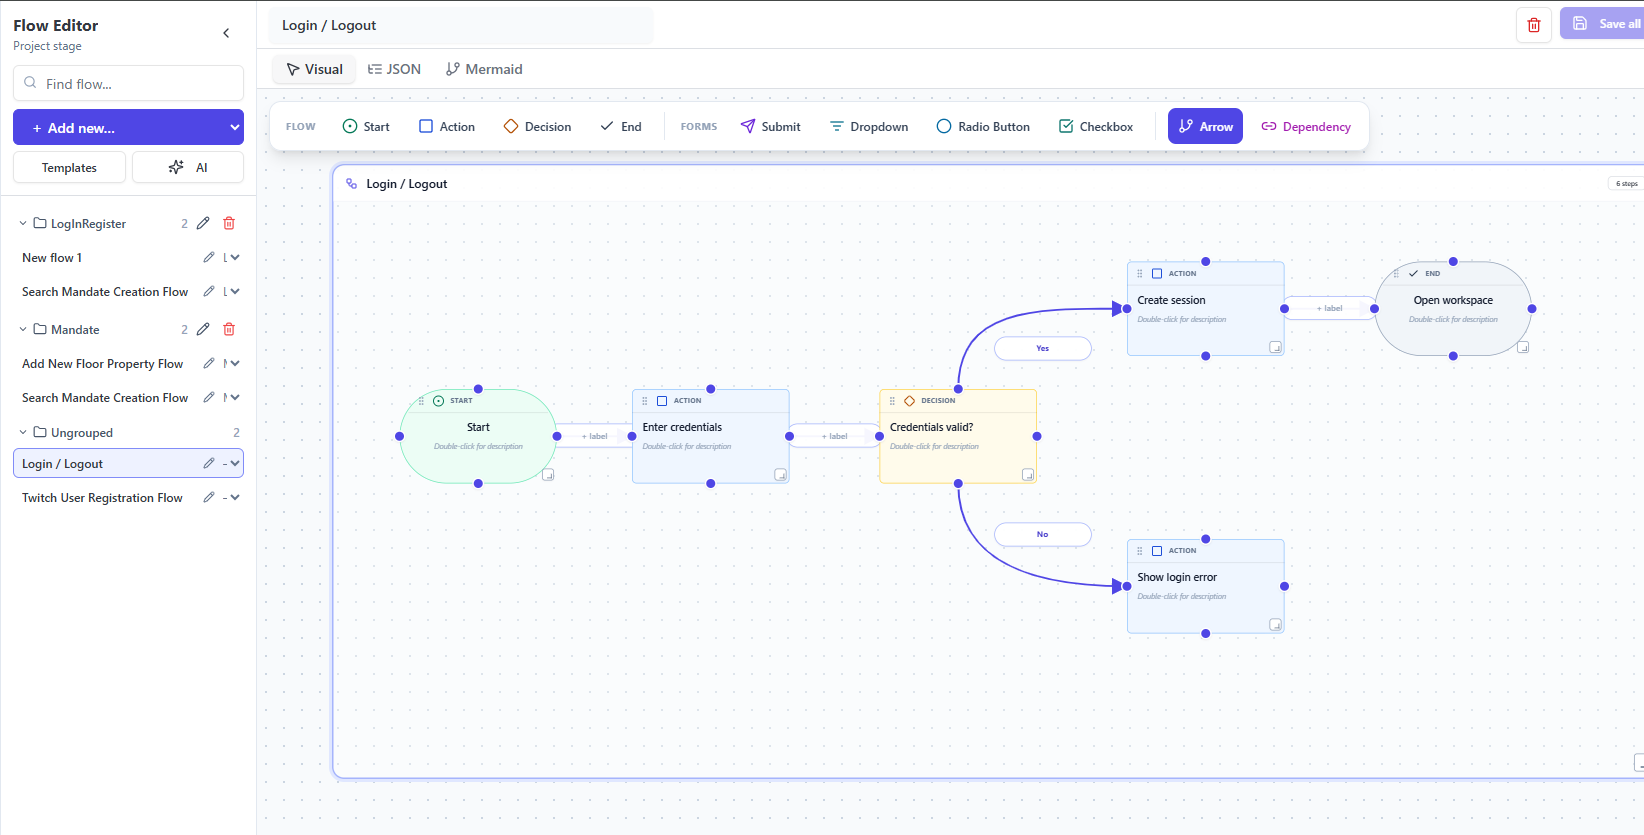Open the Add new dropdown
Viewport: 1644px width, 835px height.
click(x=236, y=127)
